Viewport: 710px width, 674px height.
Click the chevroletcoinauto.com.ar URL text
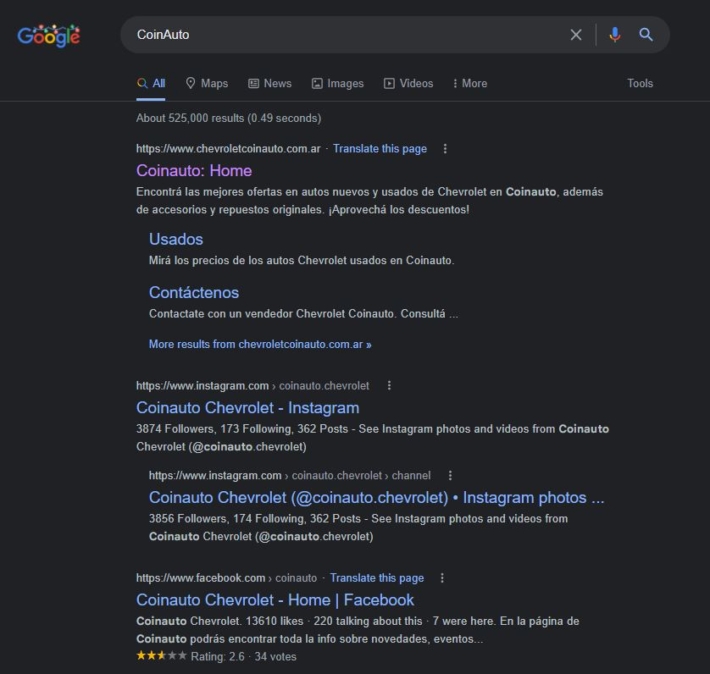point(228,149)
